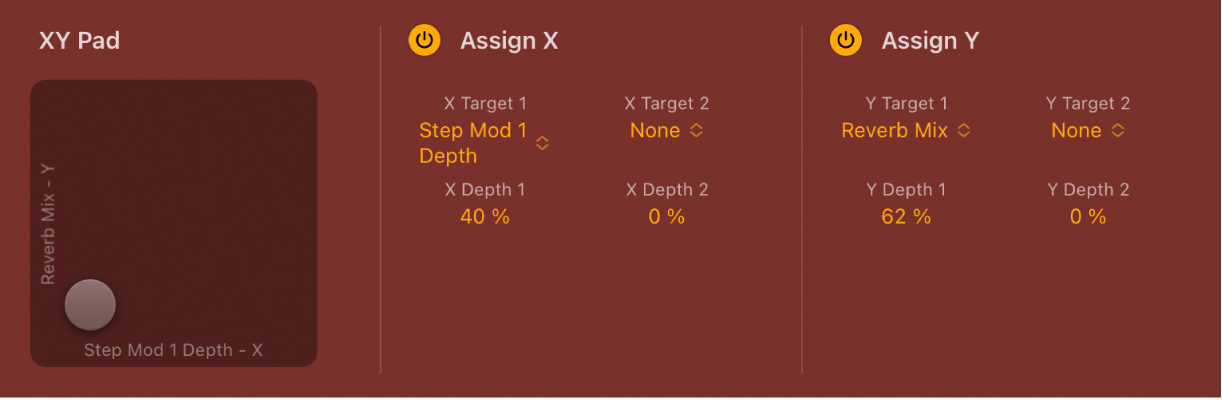
Task: Click the XY Pad heading label
Action: 79,41
